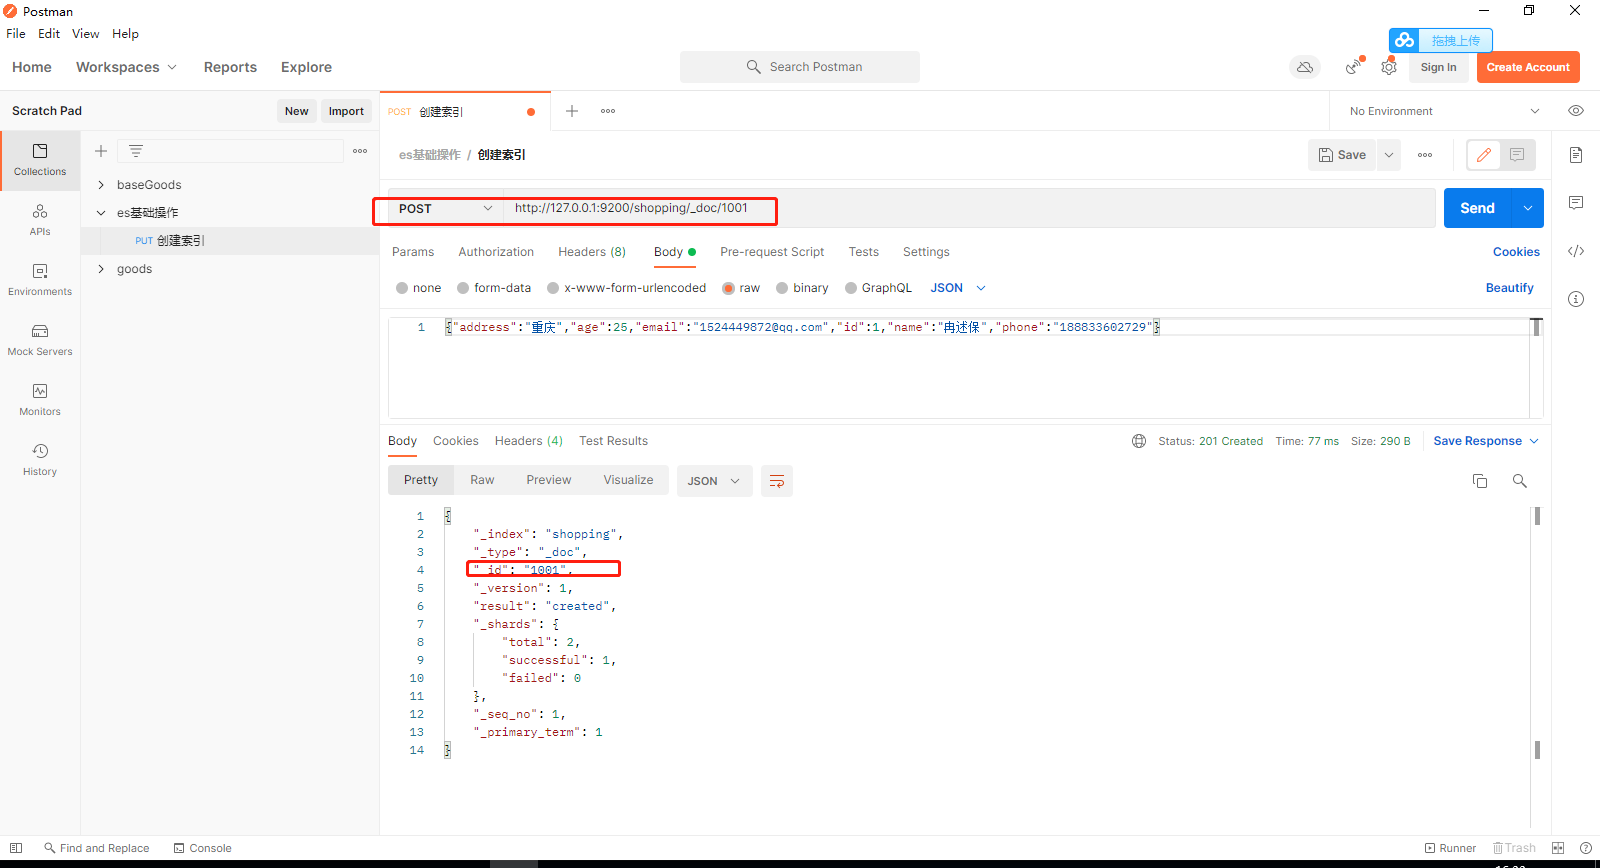Click the Send button

coord(1477,208)
